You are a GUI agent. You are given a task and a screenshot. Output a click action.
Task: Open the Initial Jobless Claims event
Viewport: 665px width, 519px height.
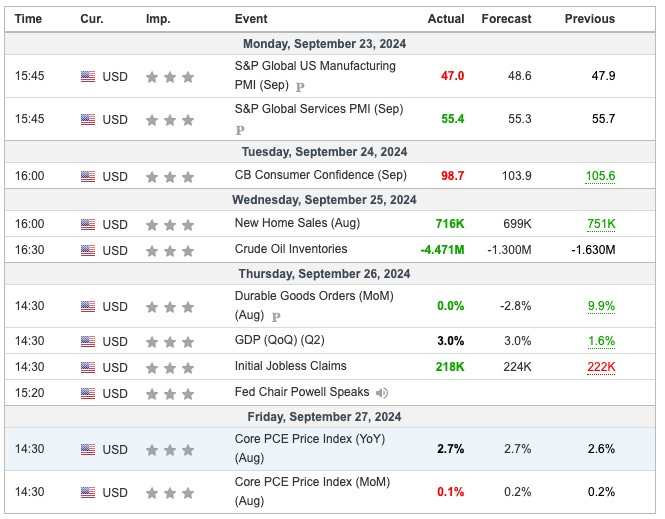[291, 366]
